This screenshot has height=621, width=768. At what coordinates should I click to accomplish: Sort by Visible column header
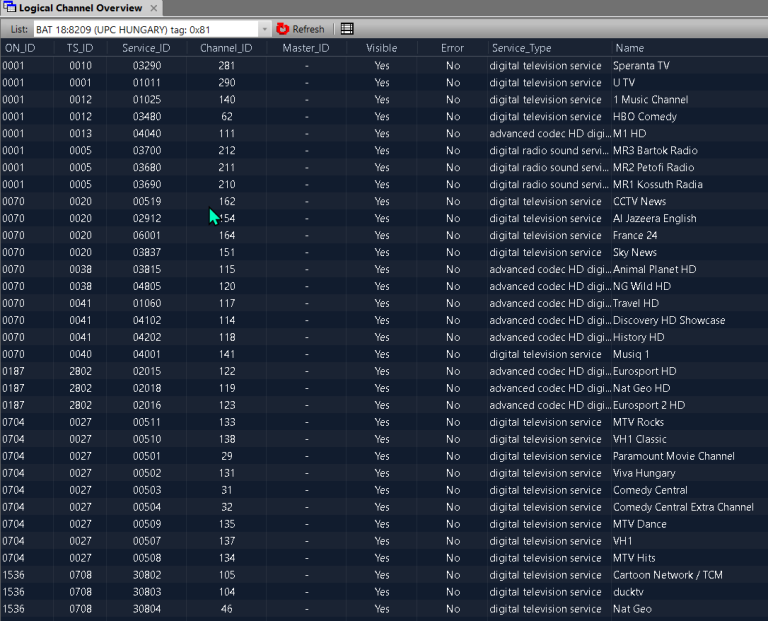pyautogui.click(x=382, y=48)
